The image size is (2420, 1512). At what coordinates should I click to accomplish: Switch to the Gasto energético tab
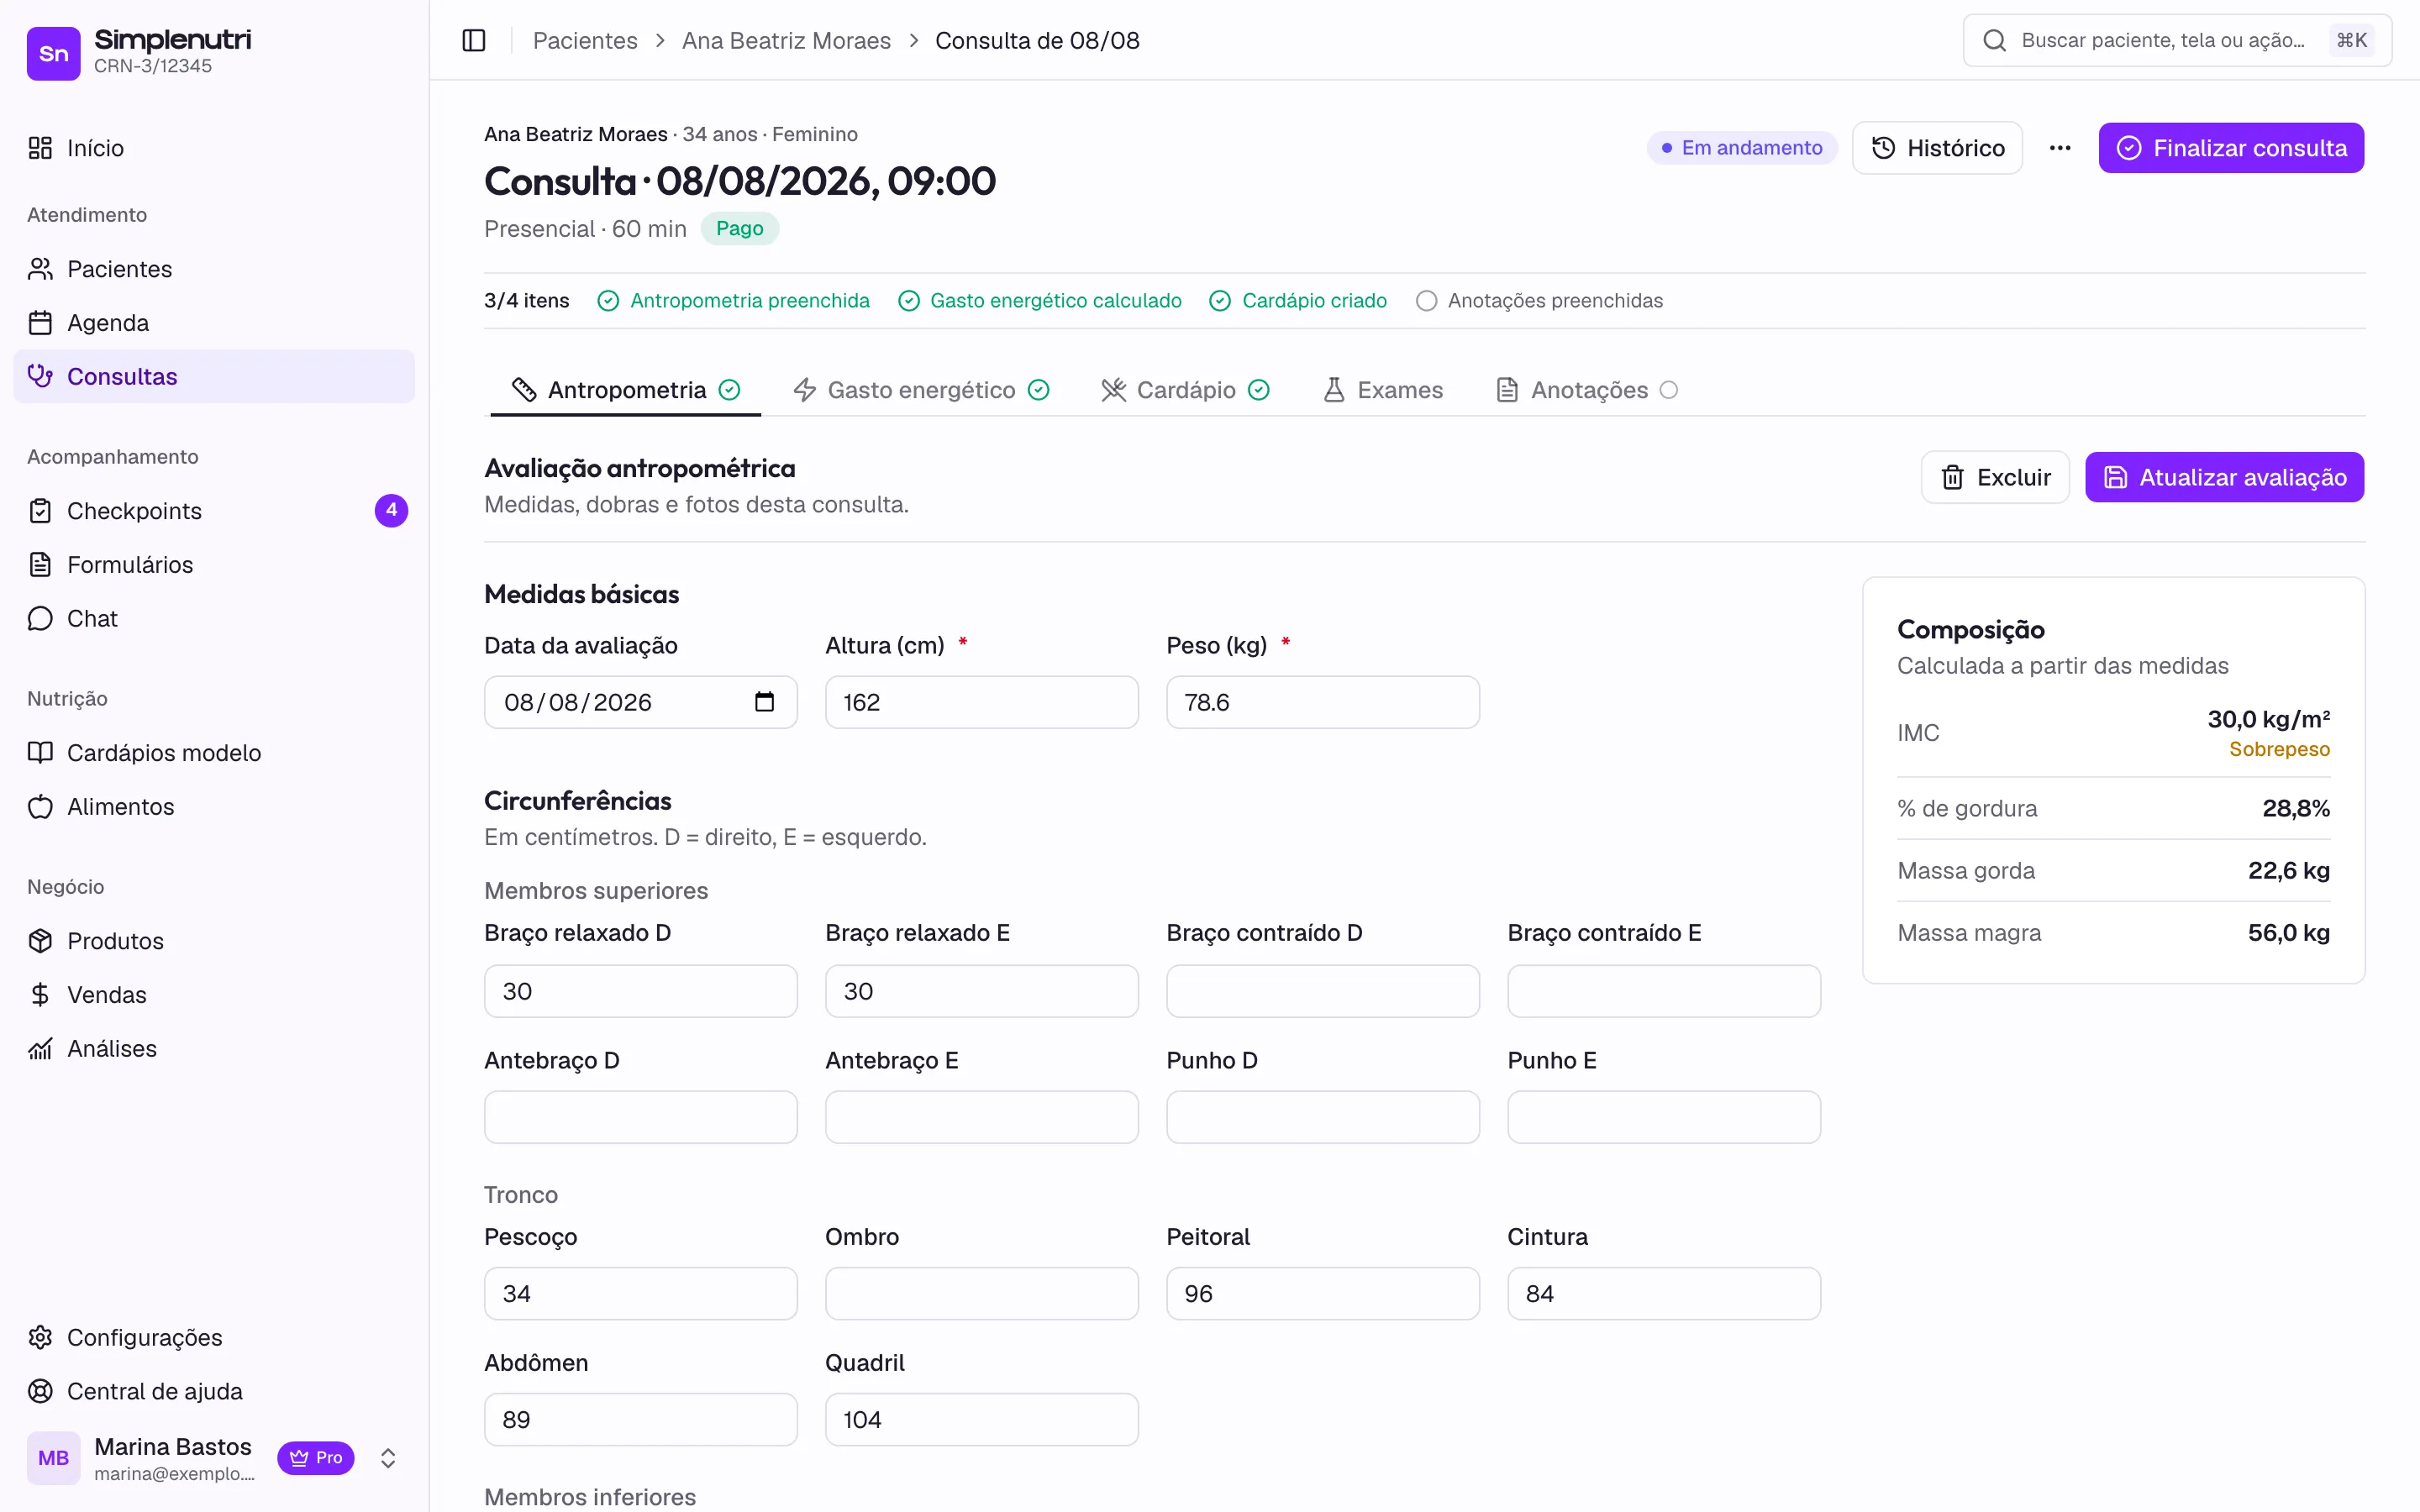[921, 390]
